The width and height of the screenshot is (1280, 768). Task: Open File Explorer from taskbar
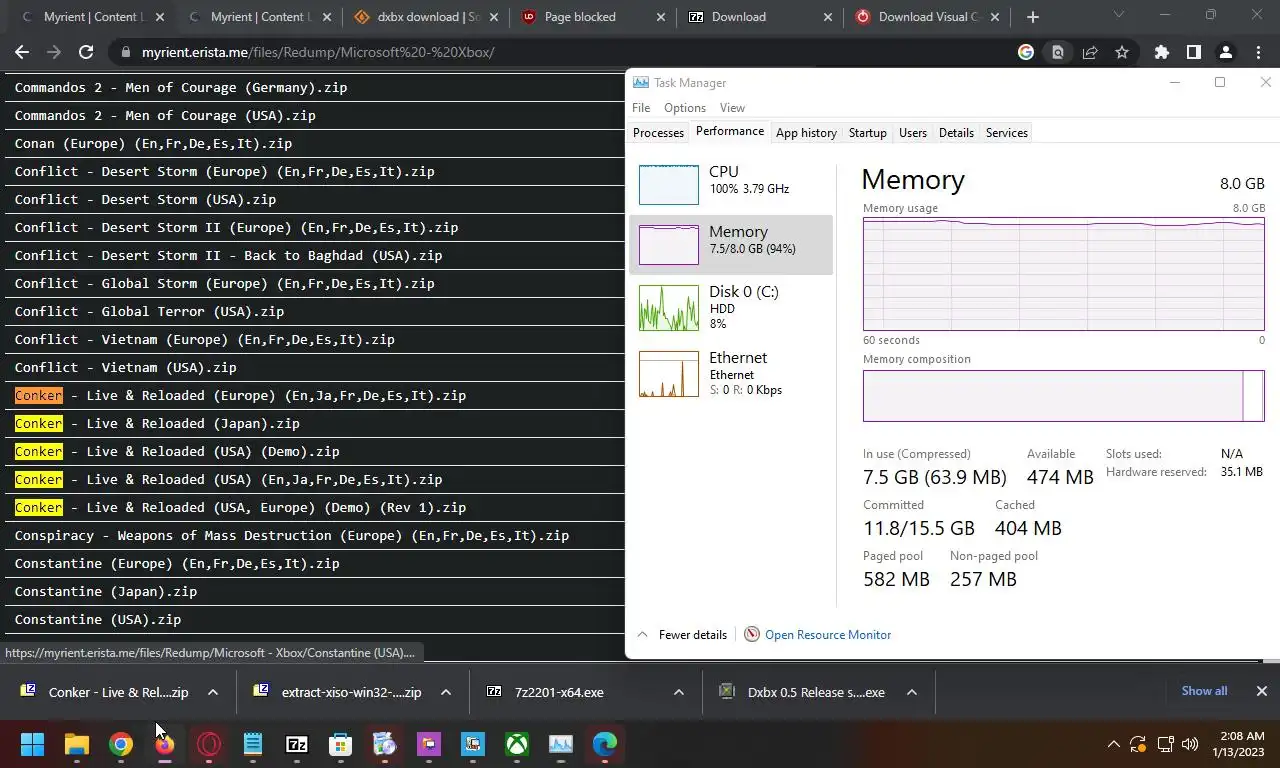pyautogui.click(x=77, y=744)
